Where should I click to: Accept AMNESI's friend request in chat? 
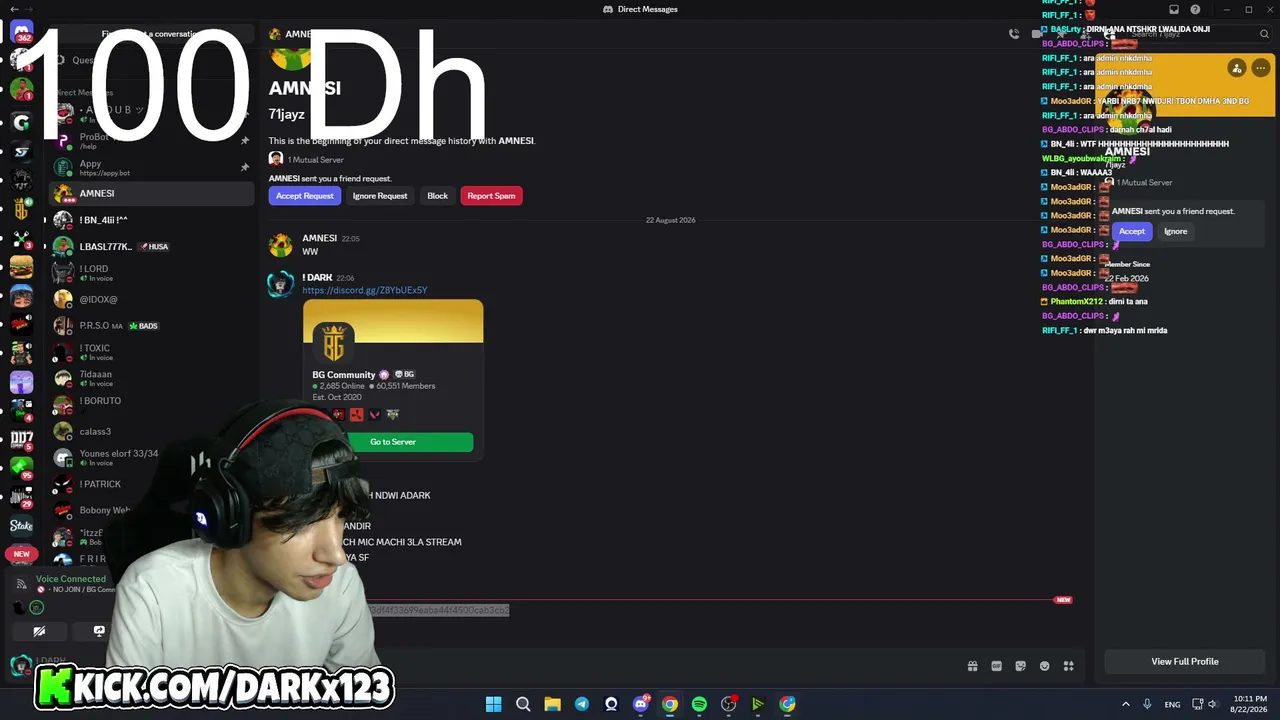tap(305, 196)
